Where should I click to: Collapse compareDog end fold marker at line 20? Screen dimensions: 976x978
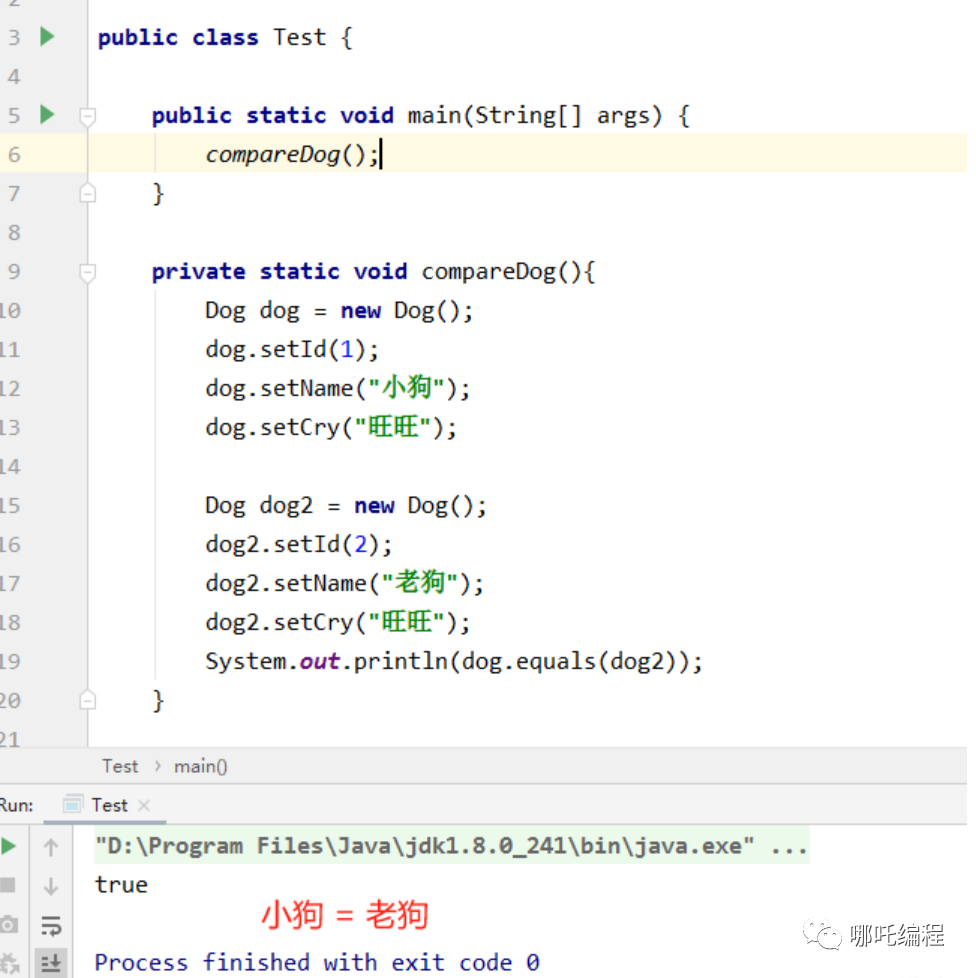click(87, 700)
